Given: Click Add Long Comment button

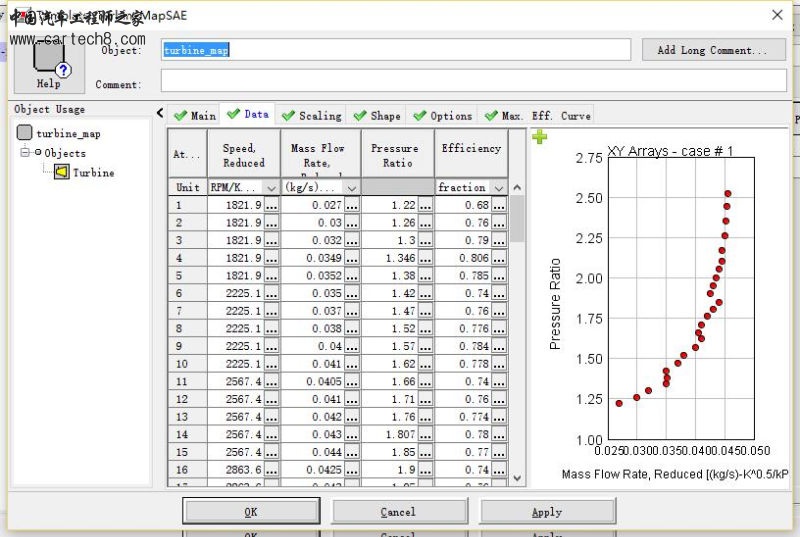Looking at the screenshot, I should (x=713, y=50).
